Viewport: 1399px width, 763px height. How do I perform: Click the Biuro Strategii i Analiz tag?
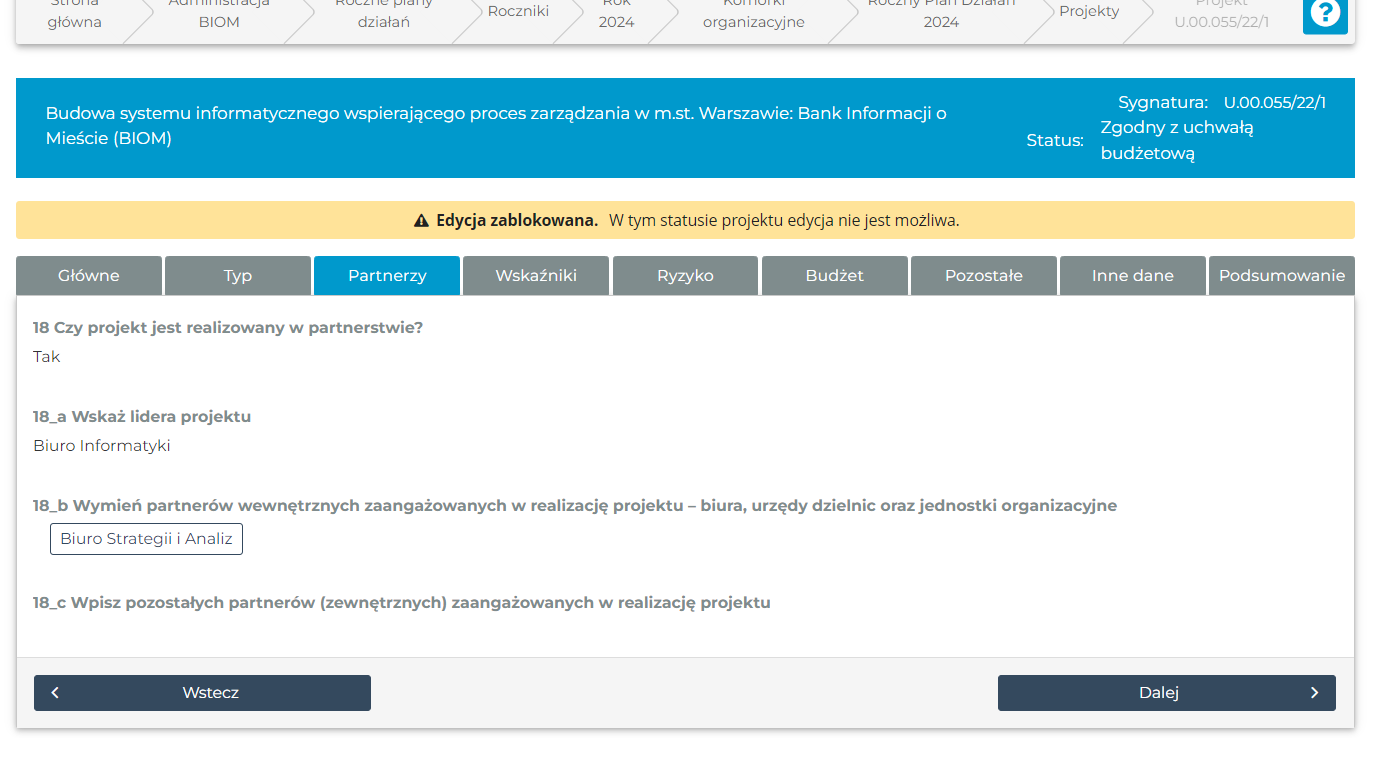(146, 539)
